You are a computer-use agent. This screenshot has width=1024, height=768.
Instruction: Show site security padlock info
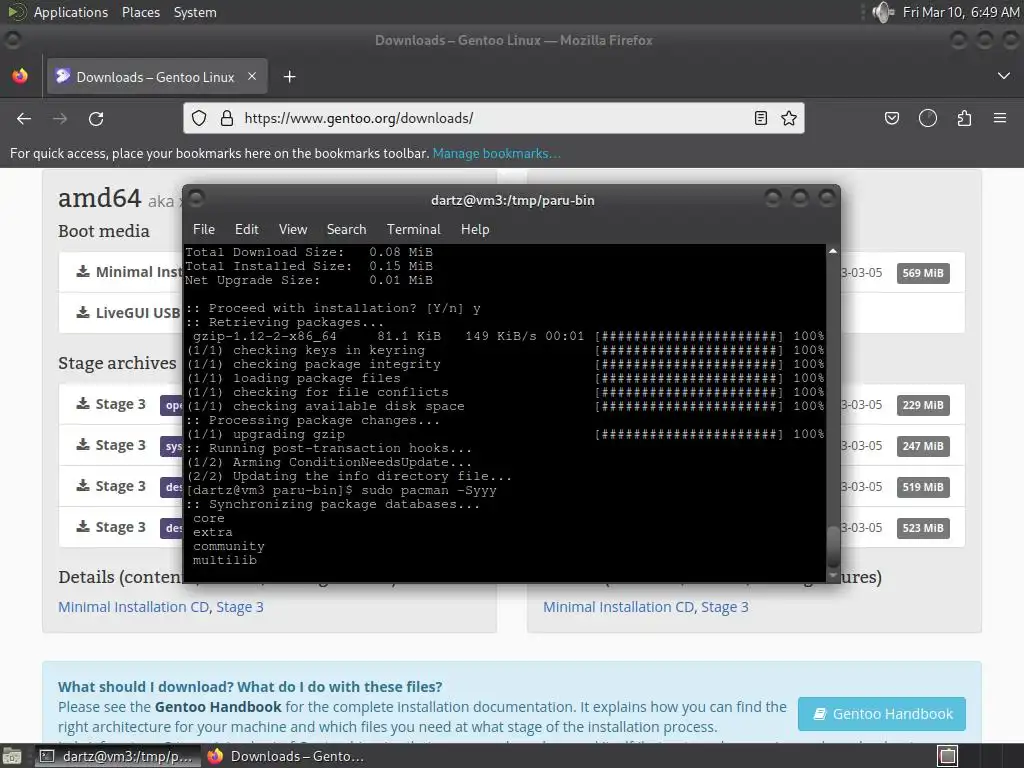tap(227, 118)
